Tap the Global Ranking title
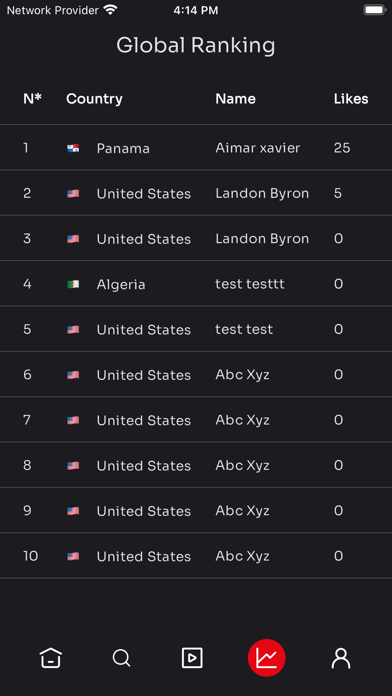The width and height of the screenshot is (392, 696). [x=196, y=45]
